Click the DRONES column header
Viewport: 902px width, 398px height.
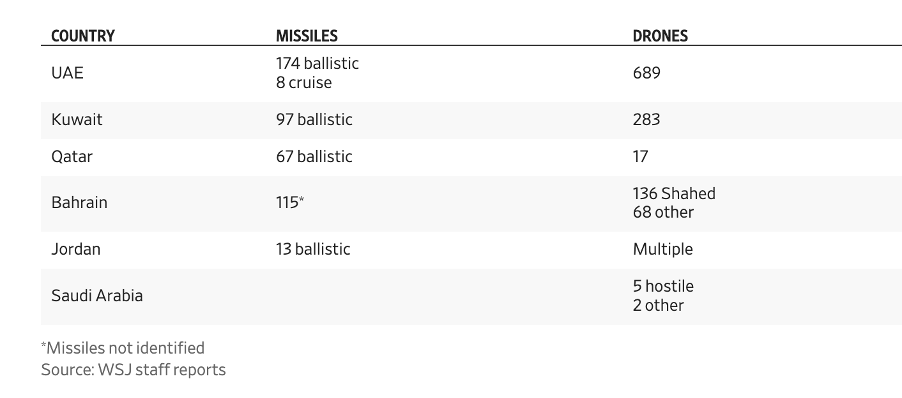pos(660,36)
